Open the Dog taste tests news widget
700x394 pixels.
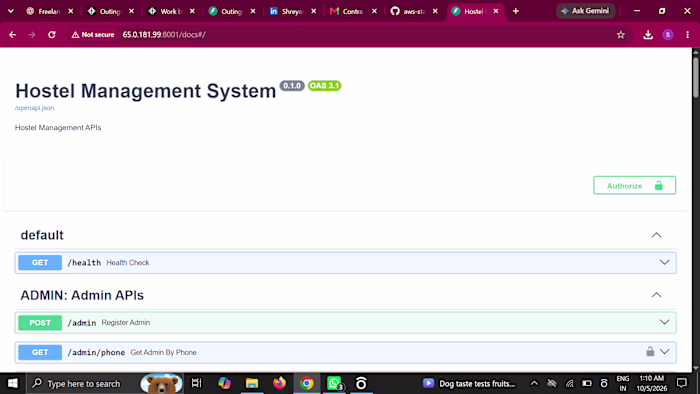pyautogui.click(x=469, y=383)
